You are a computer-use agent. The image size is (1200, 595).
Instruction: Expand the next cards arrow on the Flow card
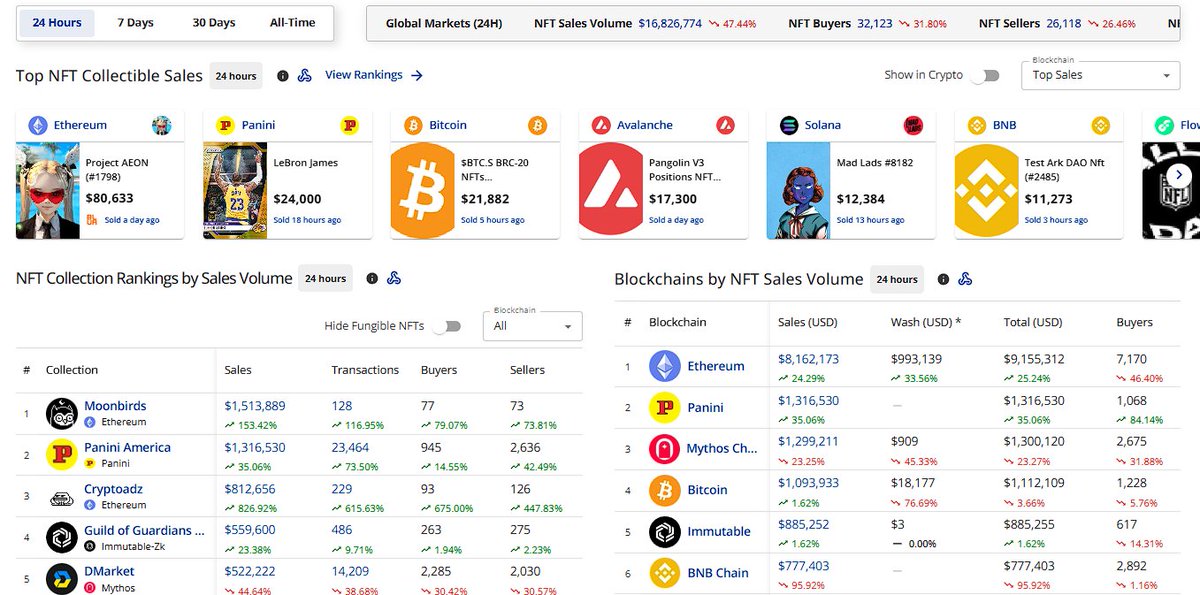click(1178, 172)
